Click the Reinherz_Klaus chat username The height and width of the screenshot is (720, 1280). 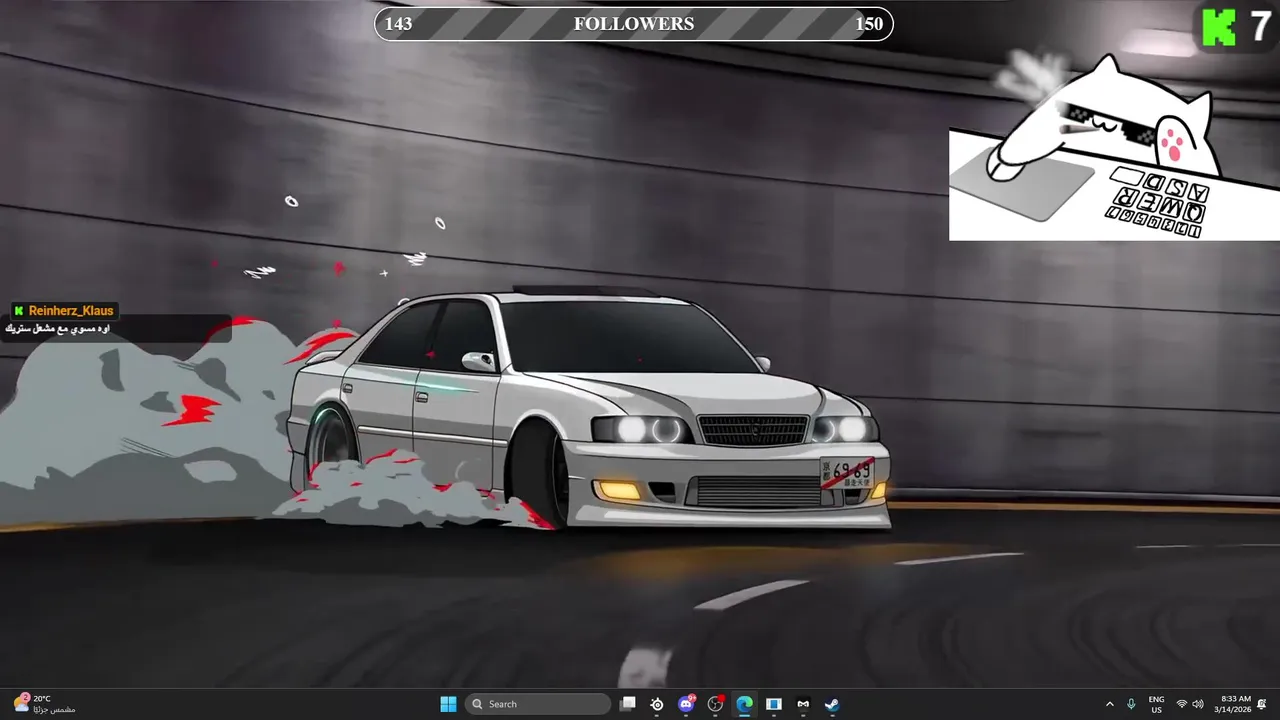[x=71, y=311]
